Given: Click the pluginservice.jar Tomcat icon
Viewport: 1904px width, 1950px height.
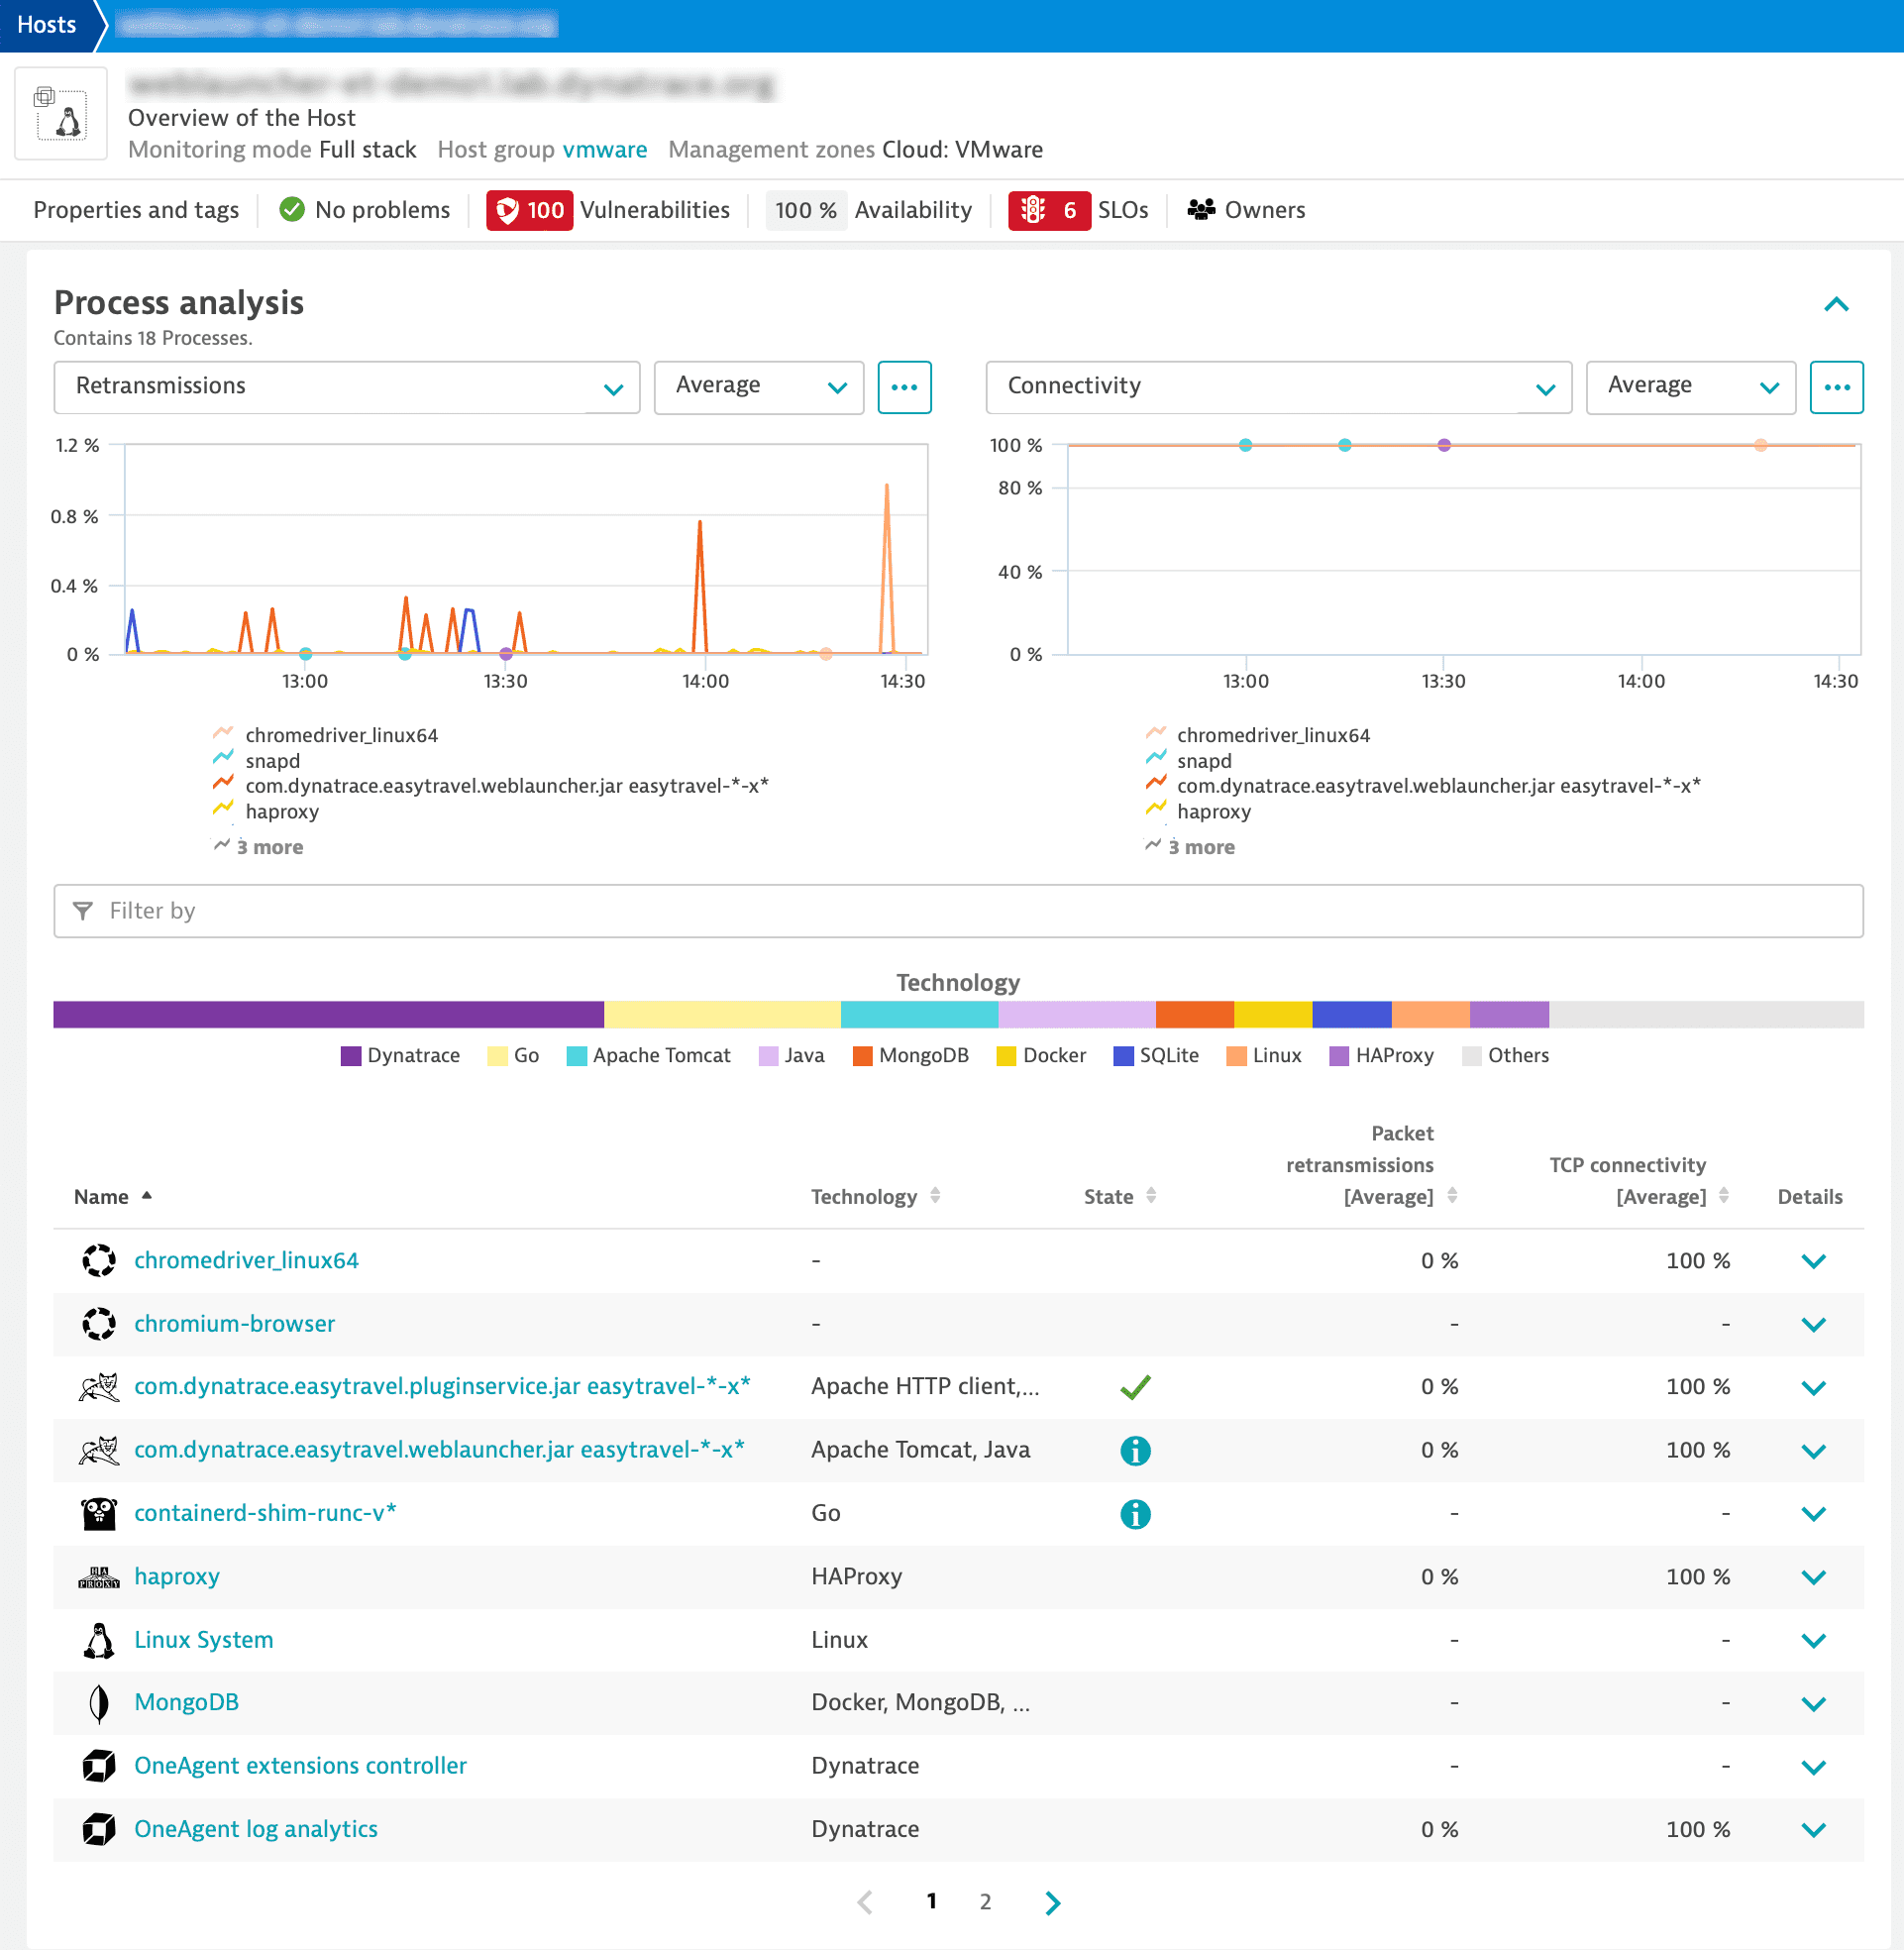Looking at the screenshot, I should 99,1387.
